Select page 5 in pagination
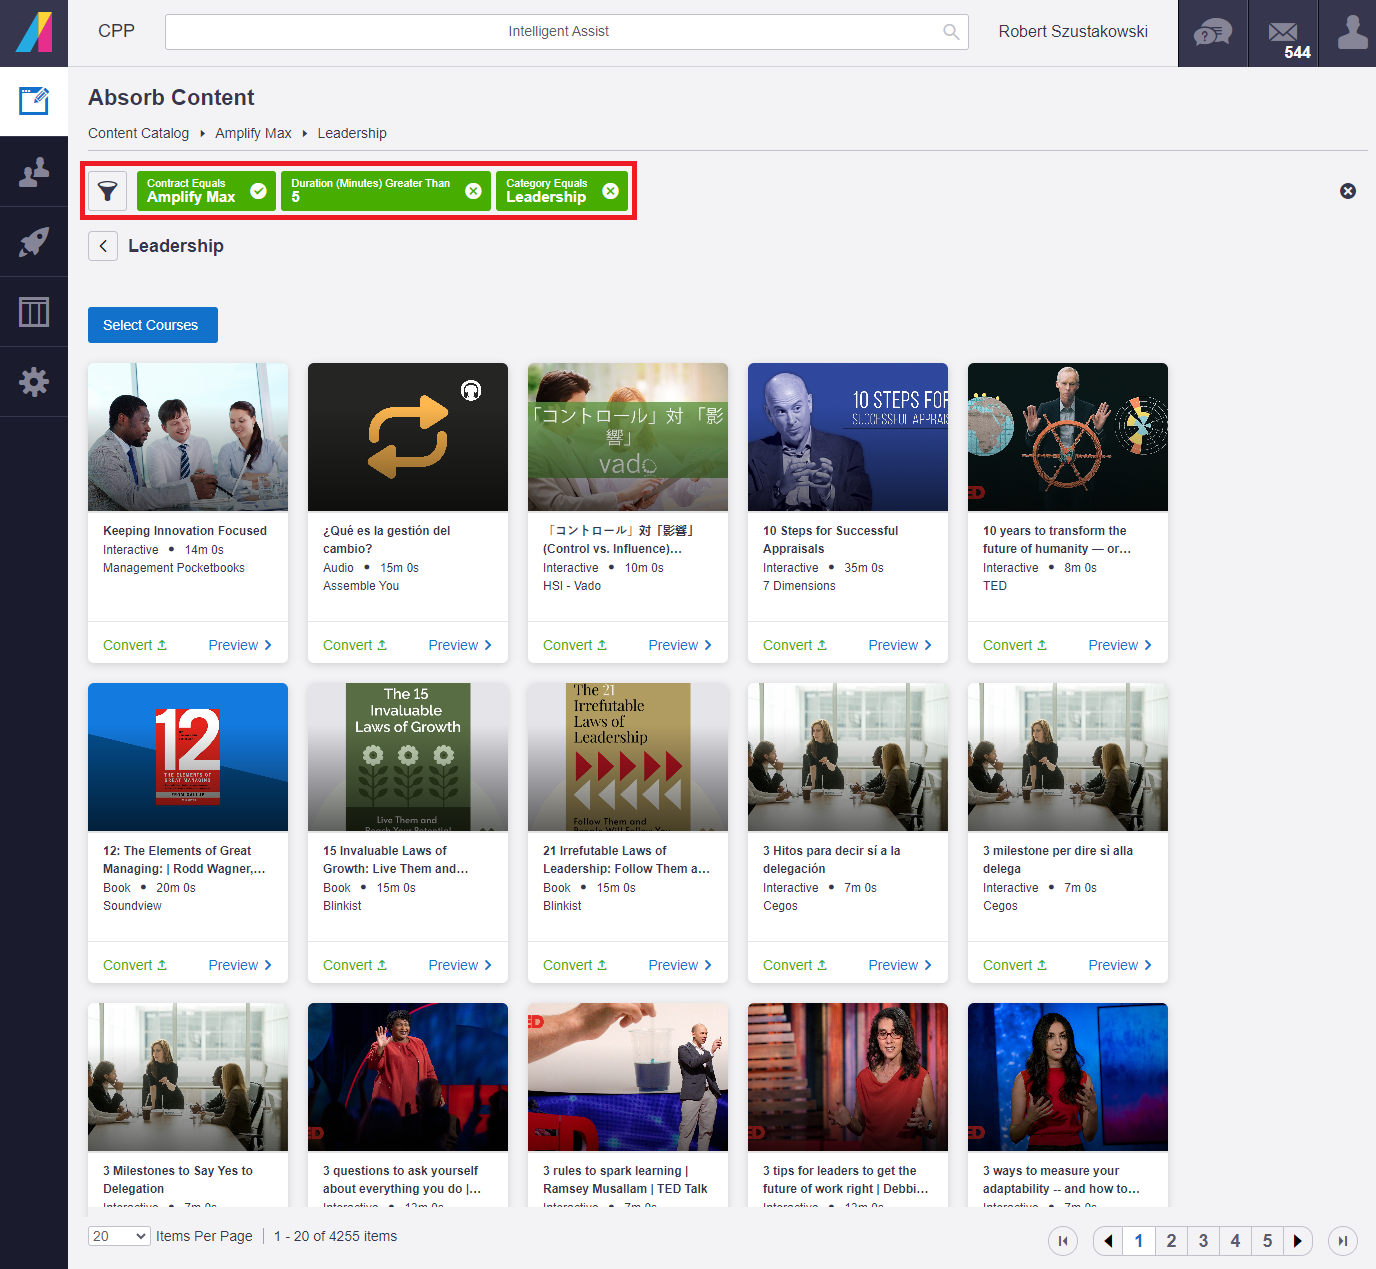This screenshot has width=1376, height=1269. [1267, 1241]
